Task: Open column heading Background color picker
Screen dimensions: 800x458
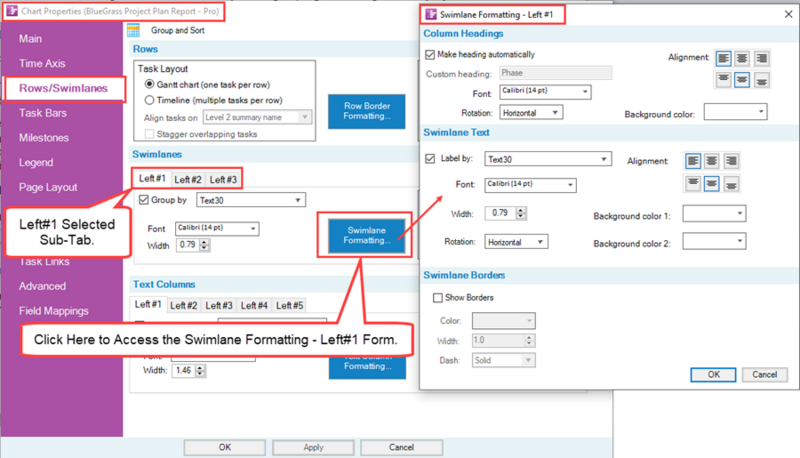Action: pos(735,112)
